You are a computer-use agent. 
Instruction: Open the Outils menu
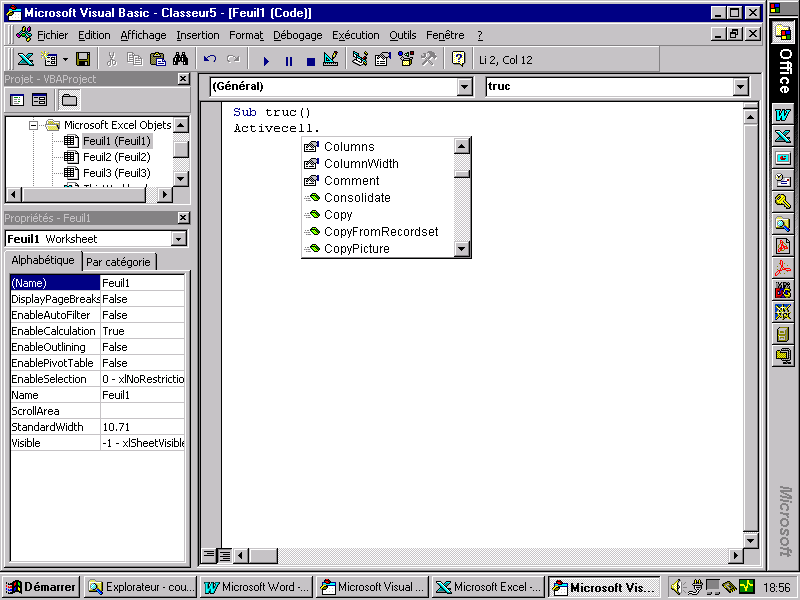(403, 35)
